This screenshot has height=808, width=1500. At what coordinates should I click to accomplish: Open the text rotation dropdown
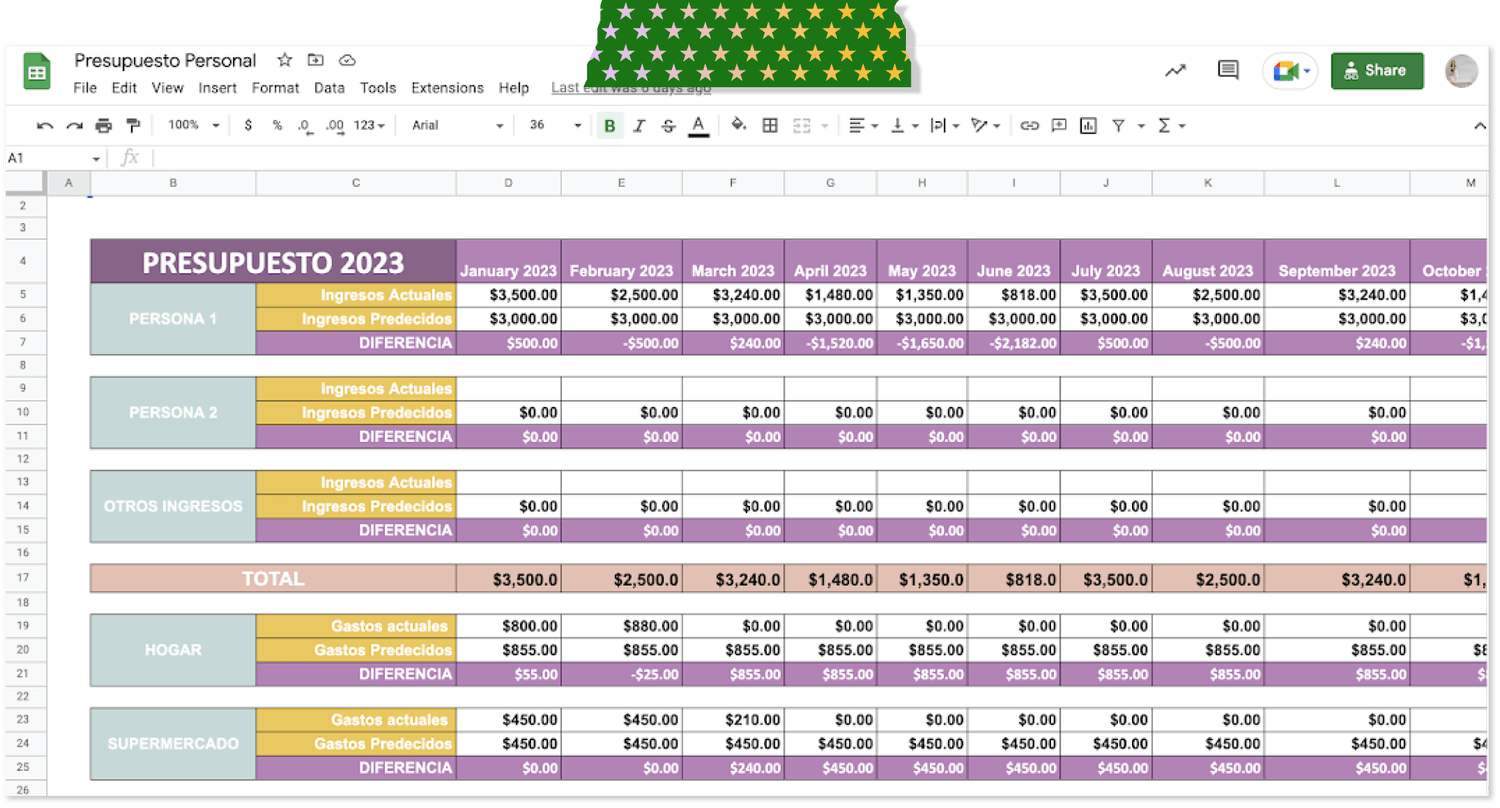coord(985,126)
